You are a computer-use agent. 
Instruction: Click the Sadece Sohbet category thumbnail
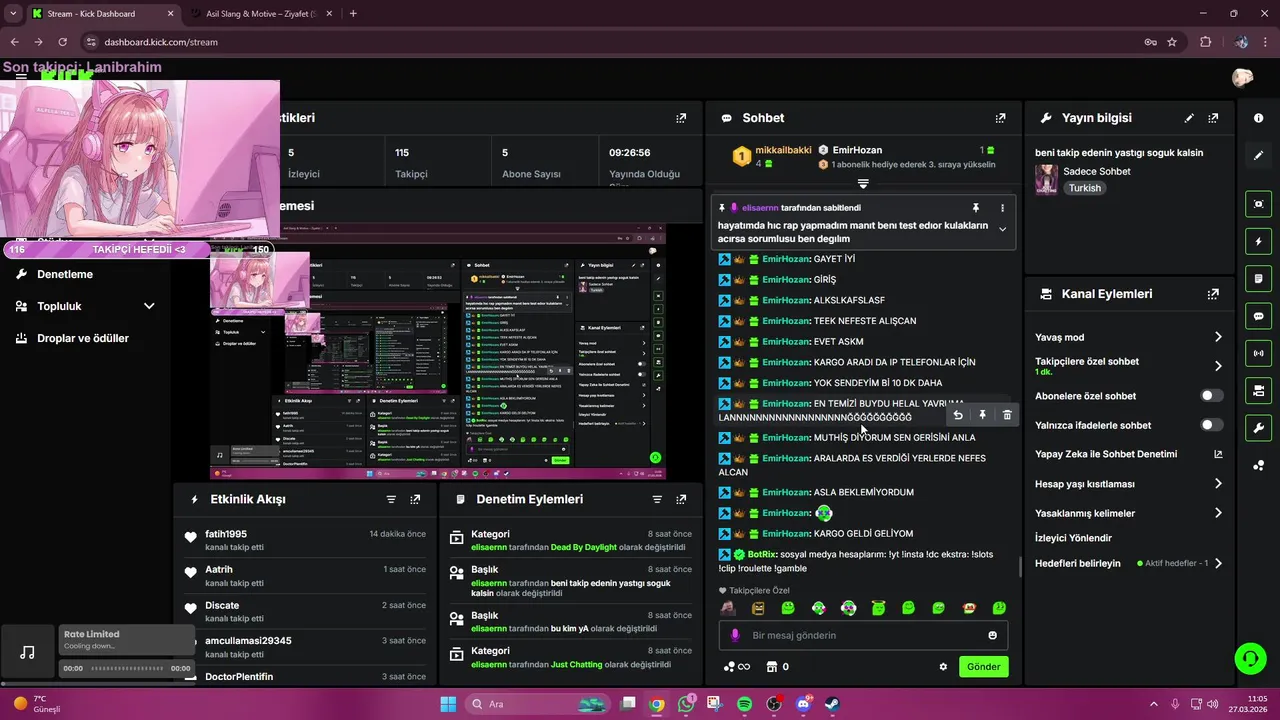[1046, 179]
